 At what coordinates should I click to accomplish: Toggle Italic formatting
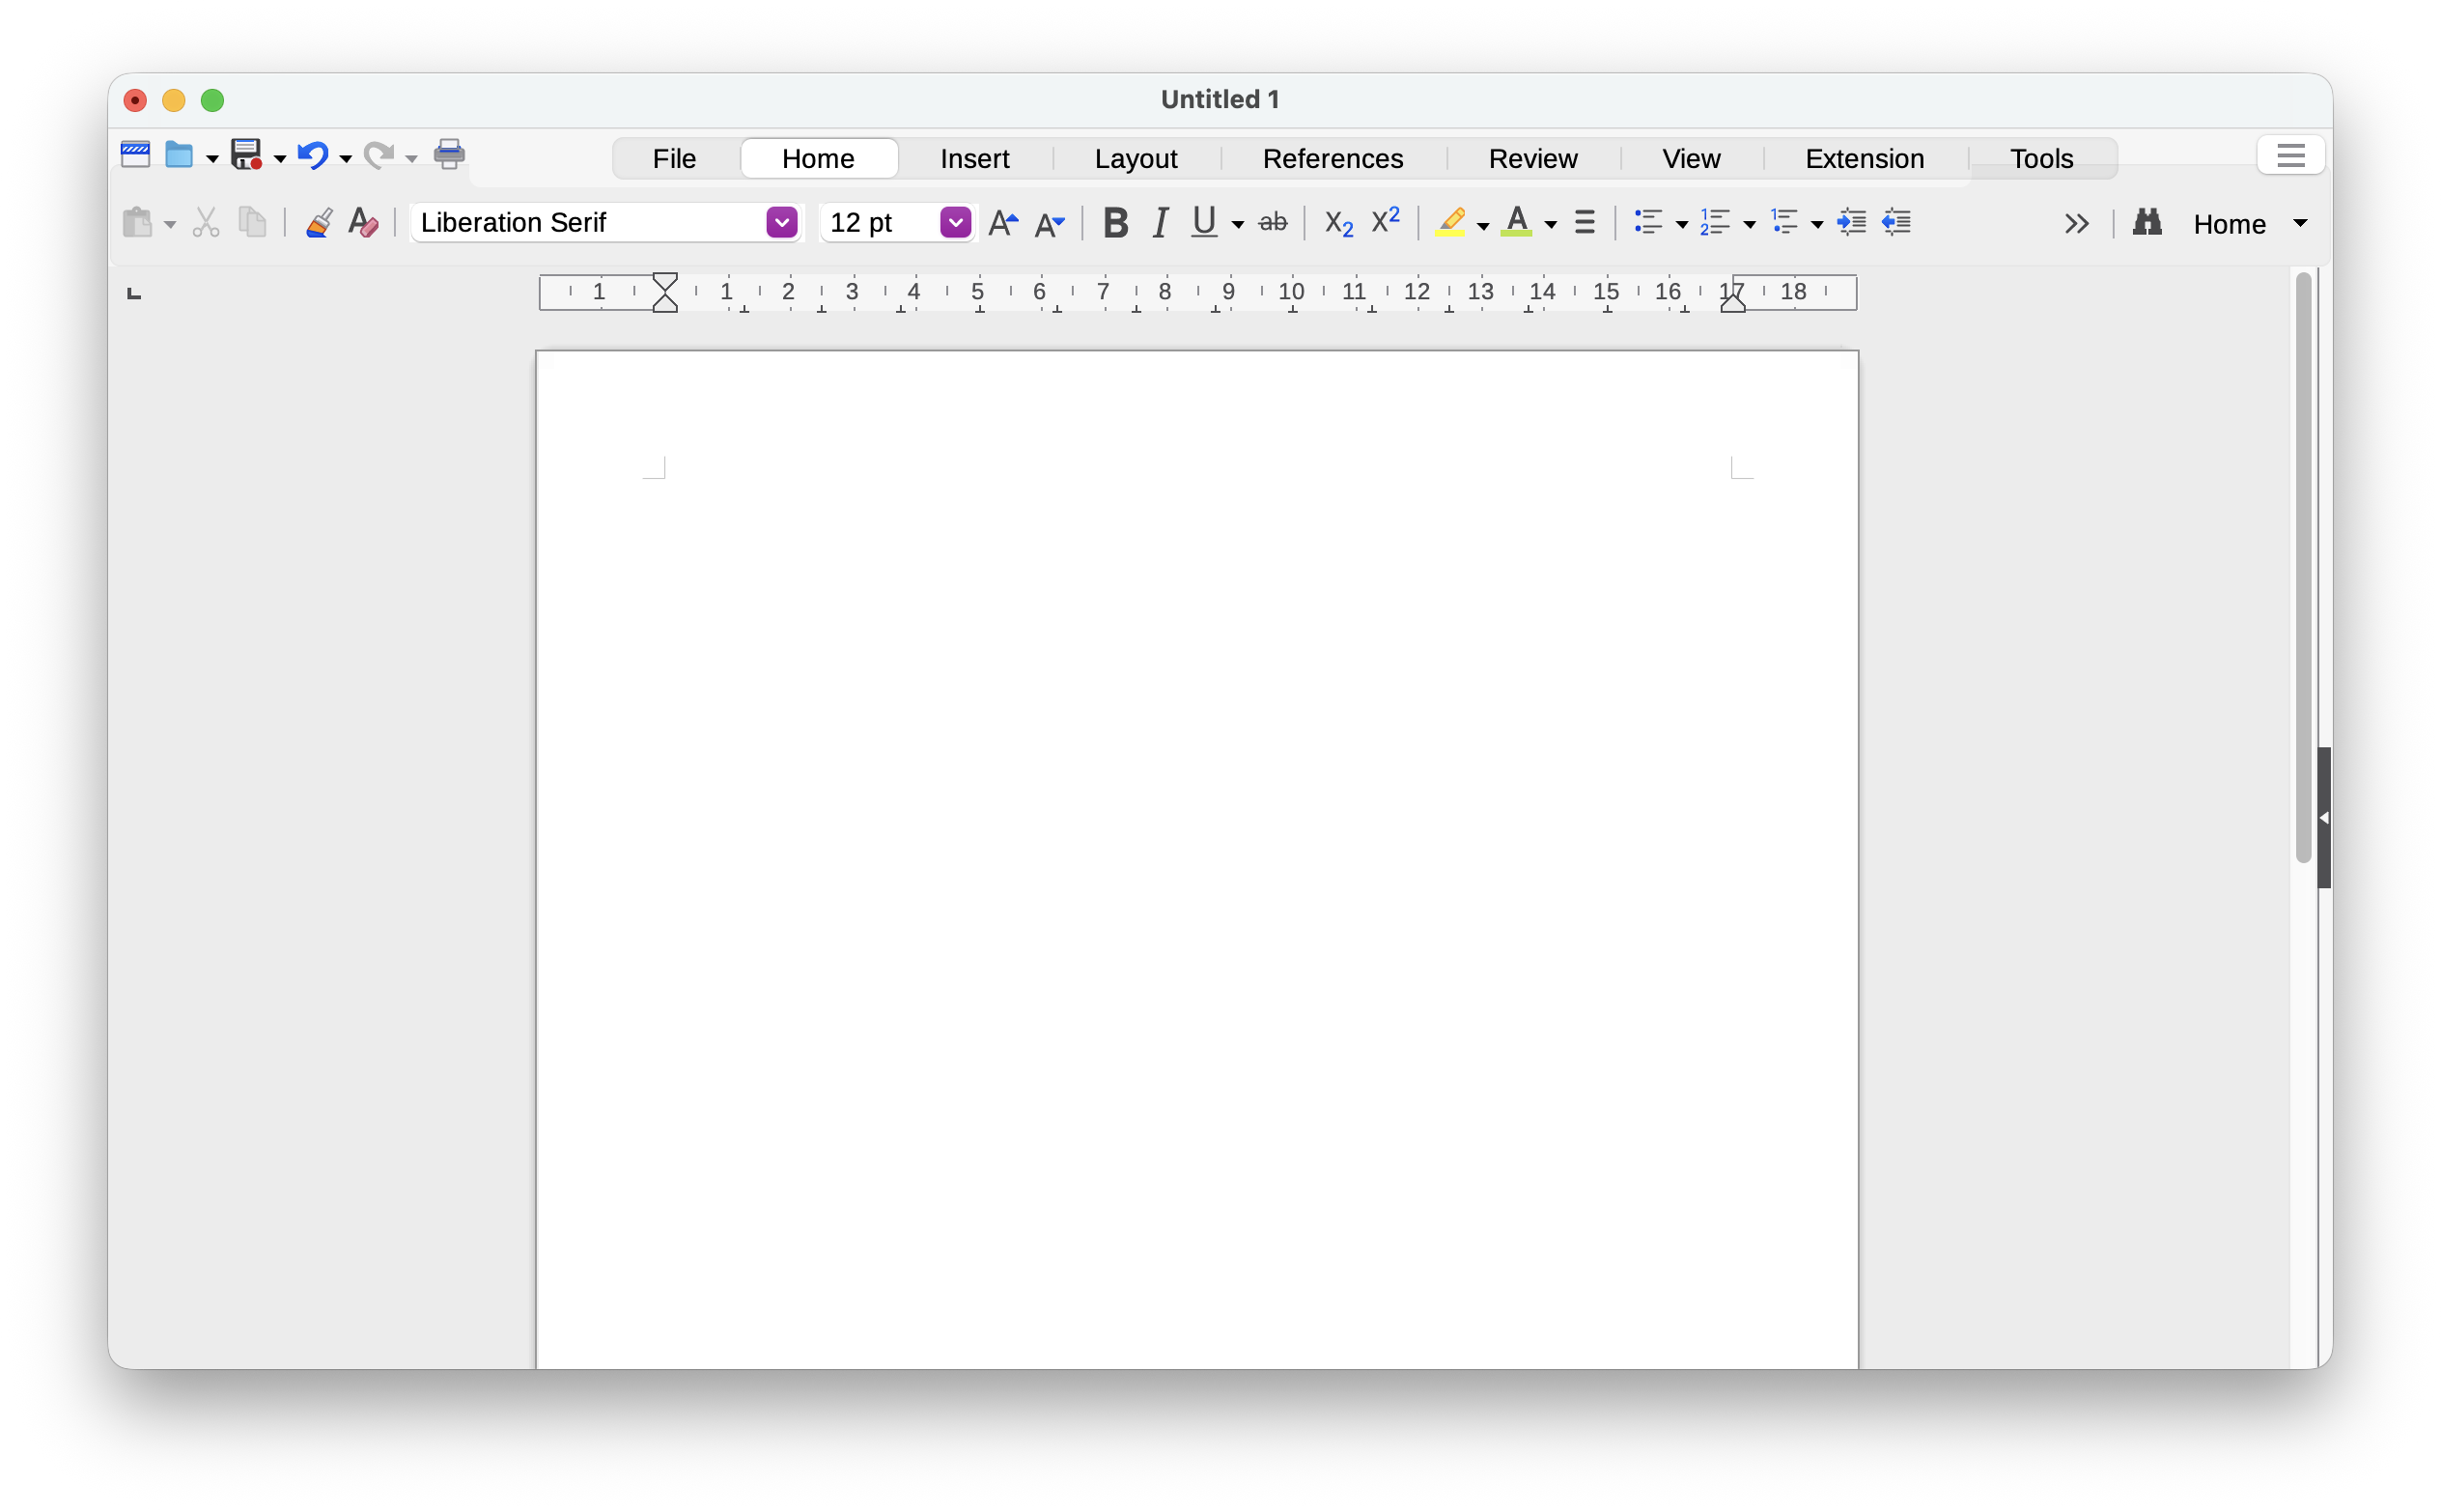pos(1160,222)
